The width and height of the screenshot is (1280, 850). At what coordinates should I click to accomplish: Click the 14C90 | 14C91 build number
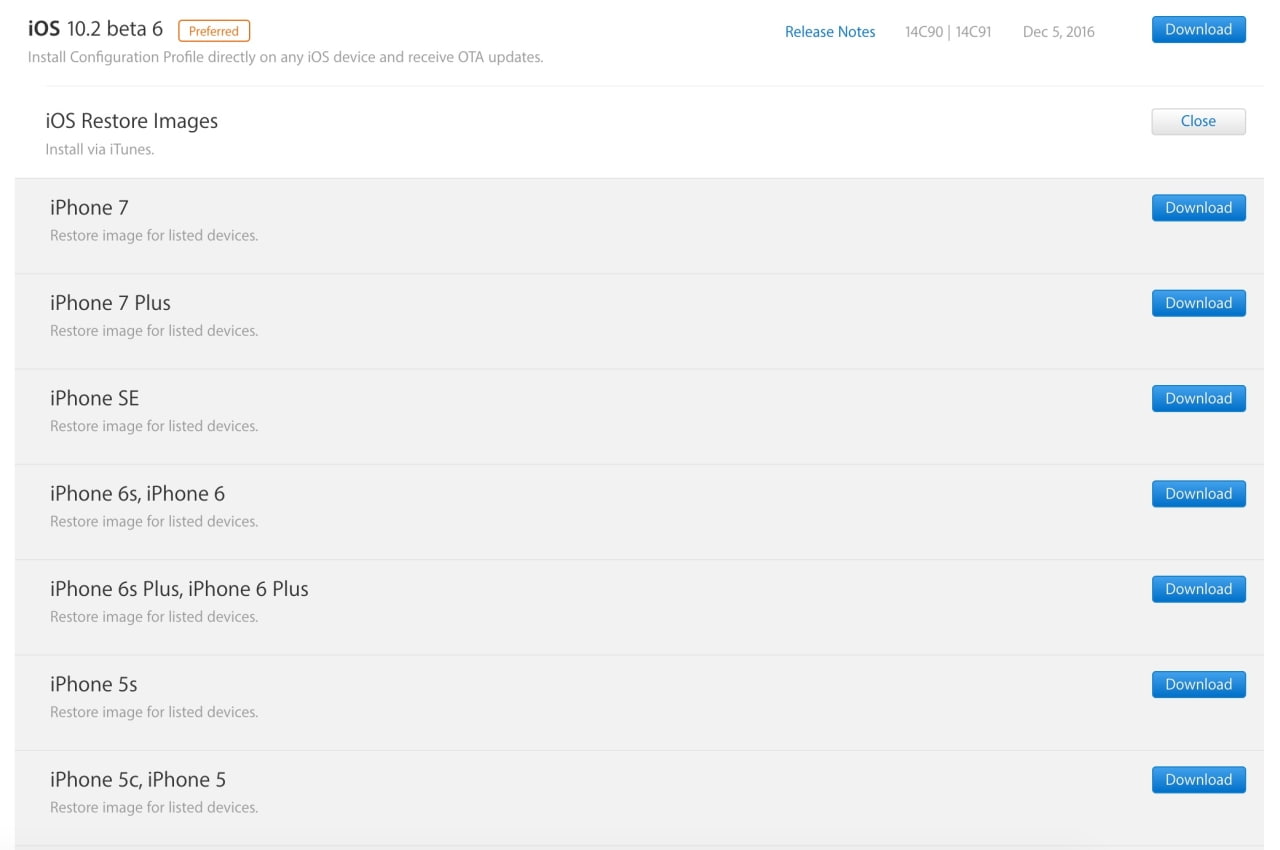[x=947, y=32]
